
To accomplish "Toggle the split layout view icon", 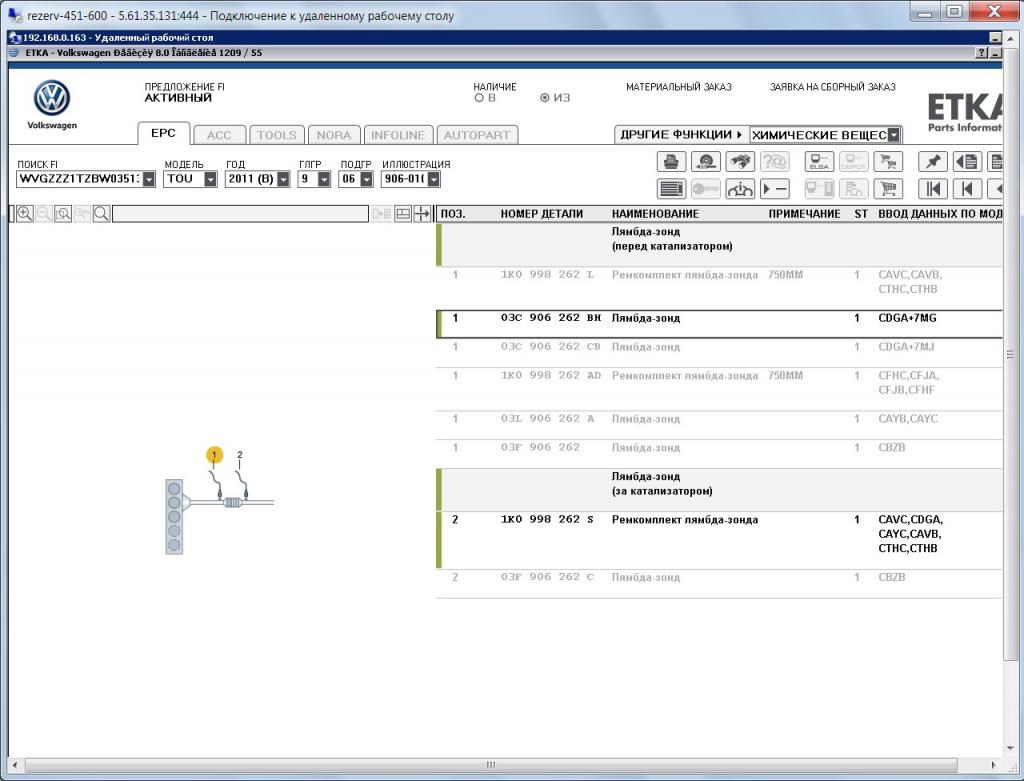I will [403, 214].
